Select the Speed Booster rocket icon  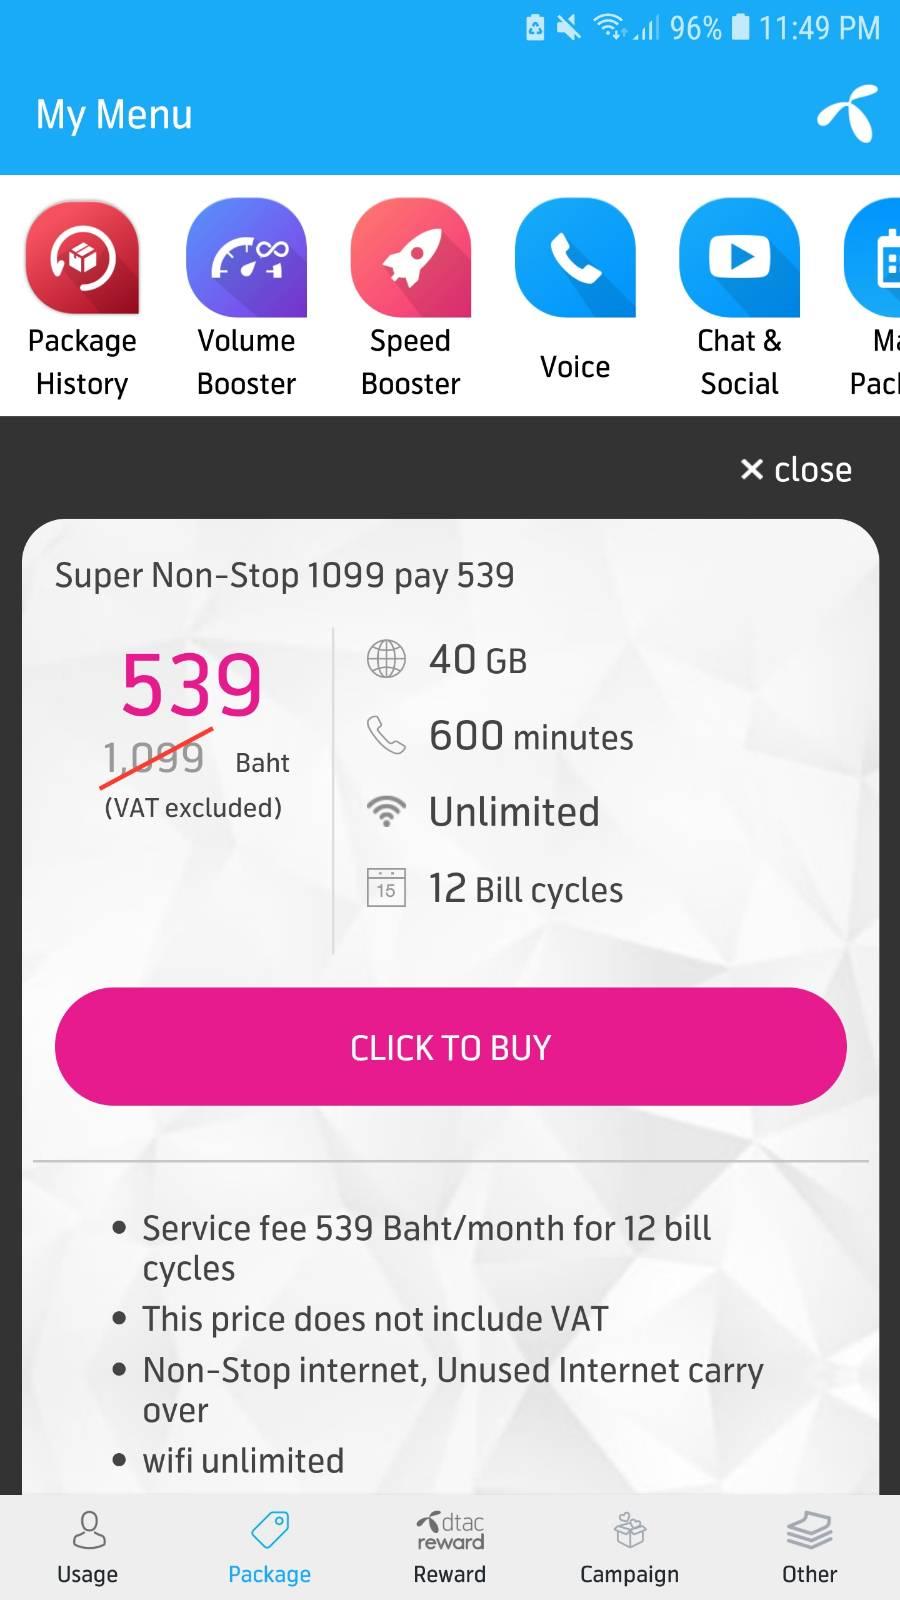coord(410,258)
